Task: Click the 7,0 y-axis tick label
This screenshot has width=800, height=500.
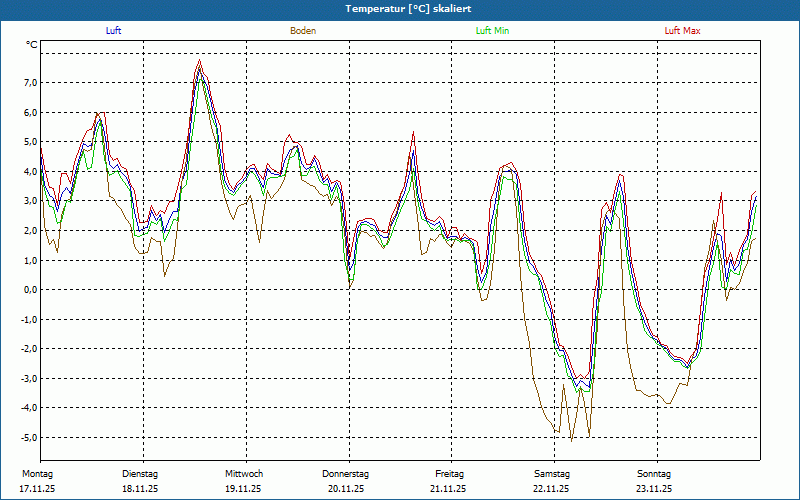Action: point(29,83)
